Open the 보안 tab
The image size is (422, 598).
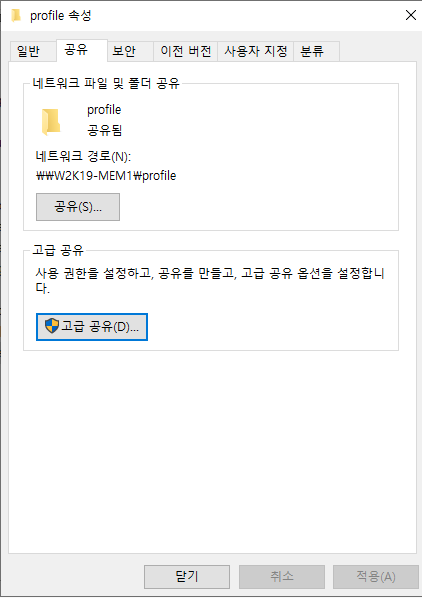click(x=130, y=51)
